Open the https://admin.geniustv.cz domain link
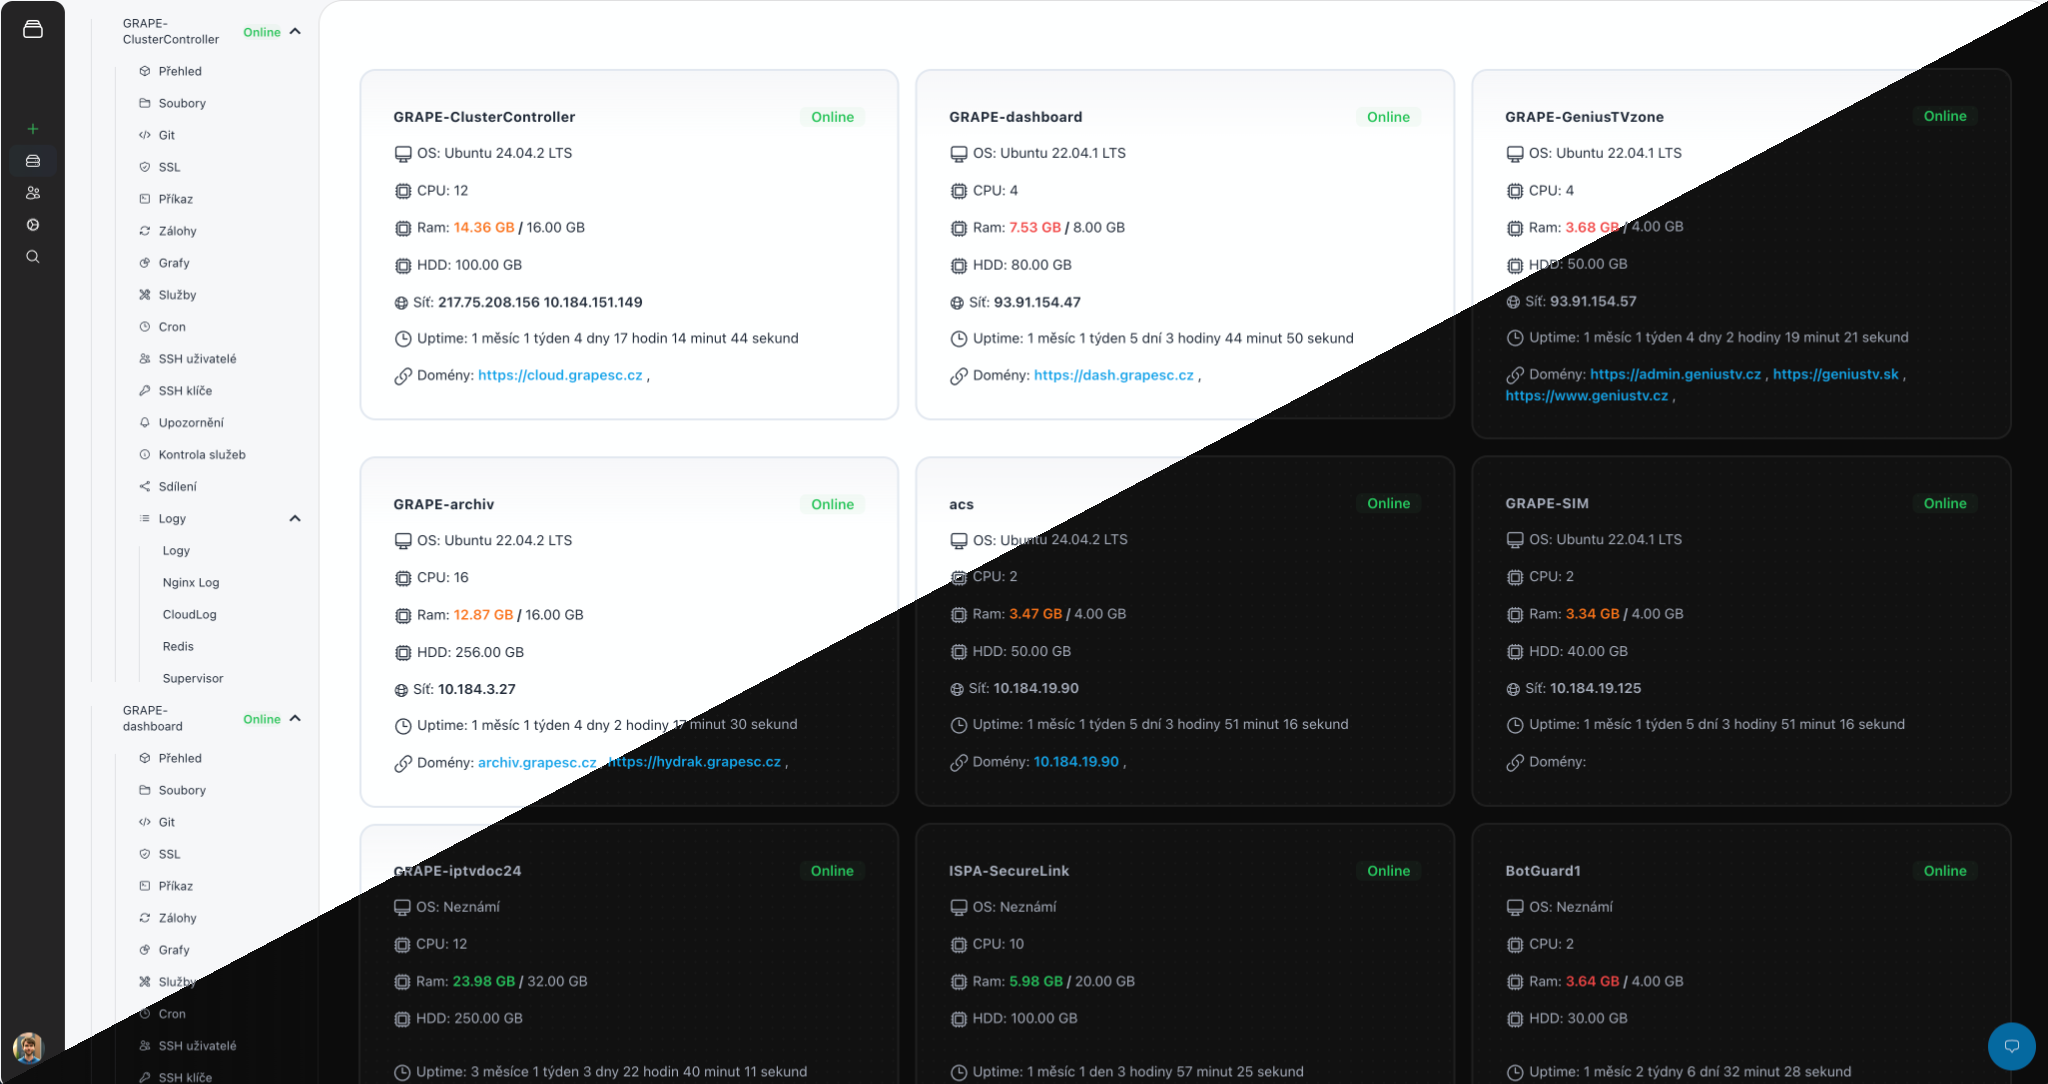Screen dimensions: 2048x1084 pos(1675,375)
